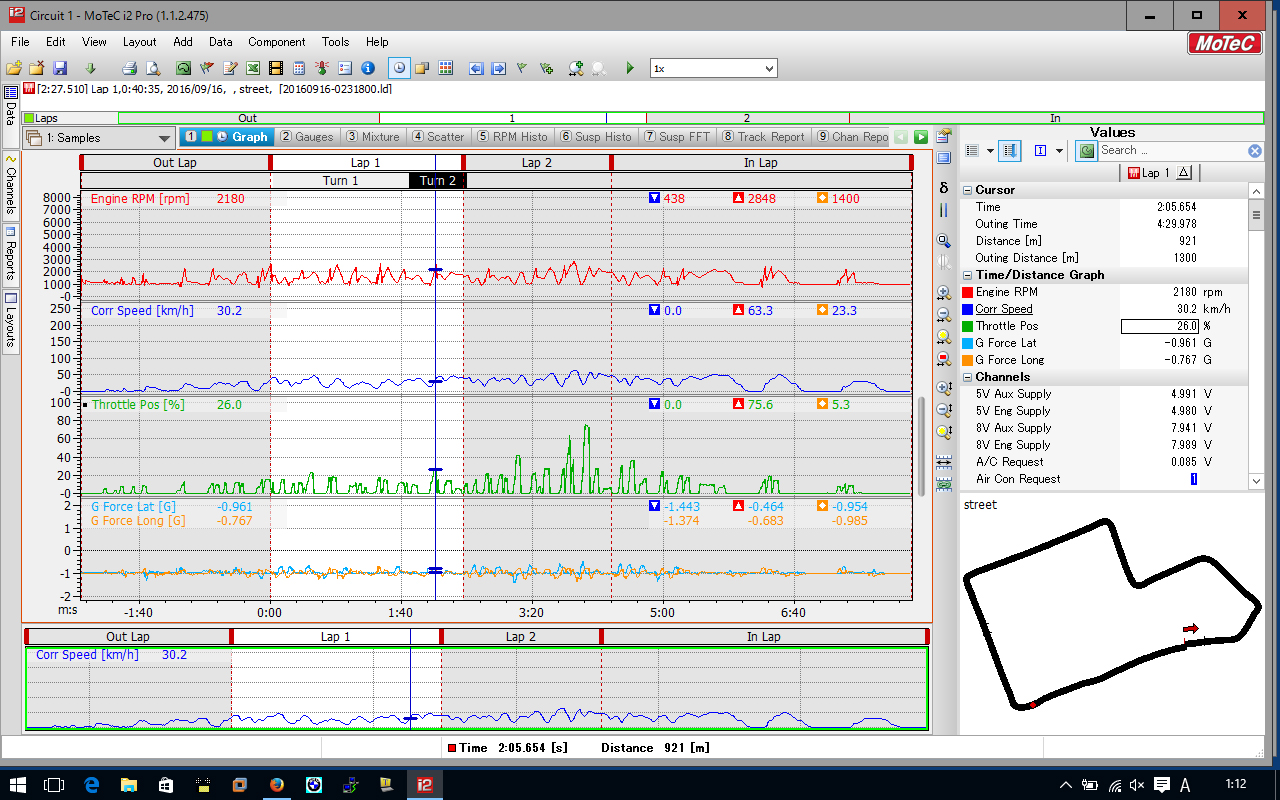Click the blue info circle icon
This screenshot has height=800, width=1280.
point(368,68)
